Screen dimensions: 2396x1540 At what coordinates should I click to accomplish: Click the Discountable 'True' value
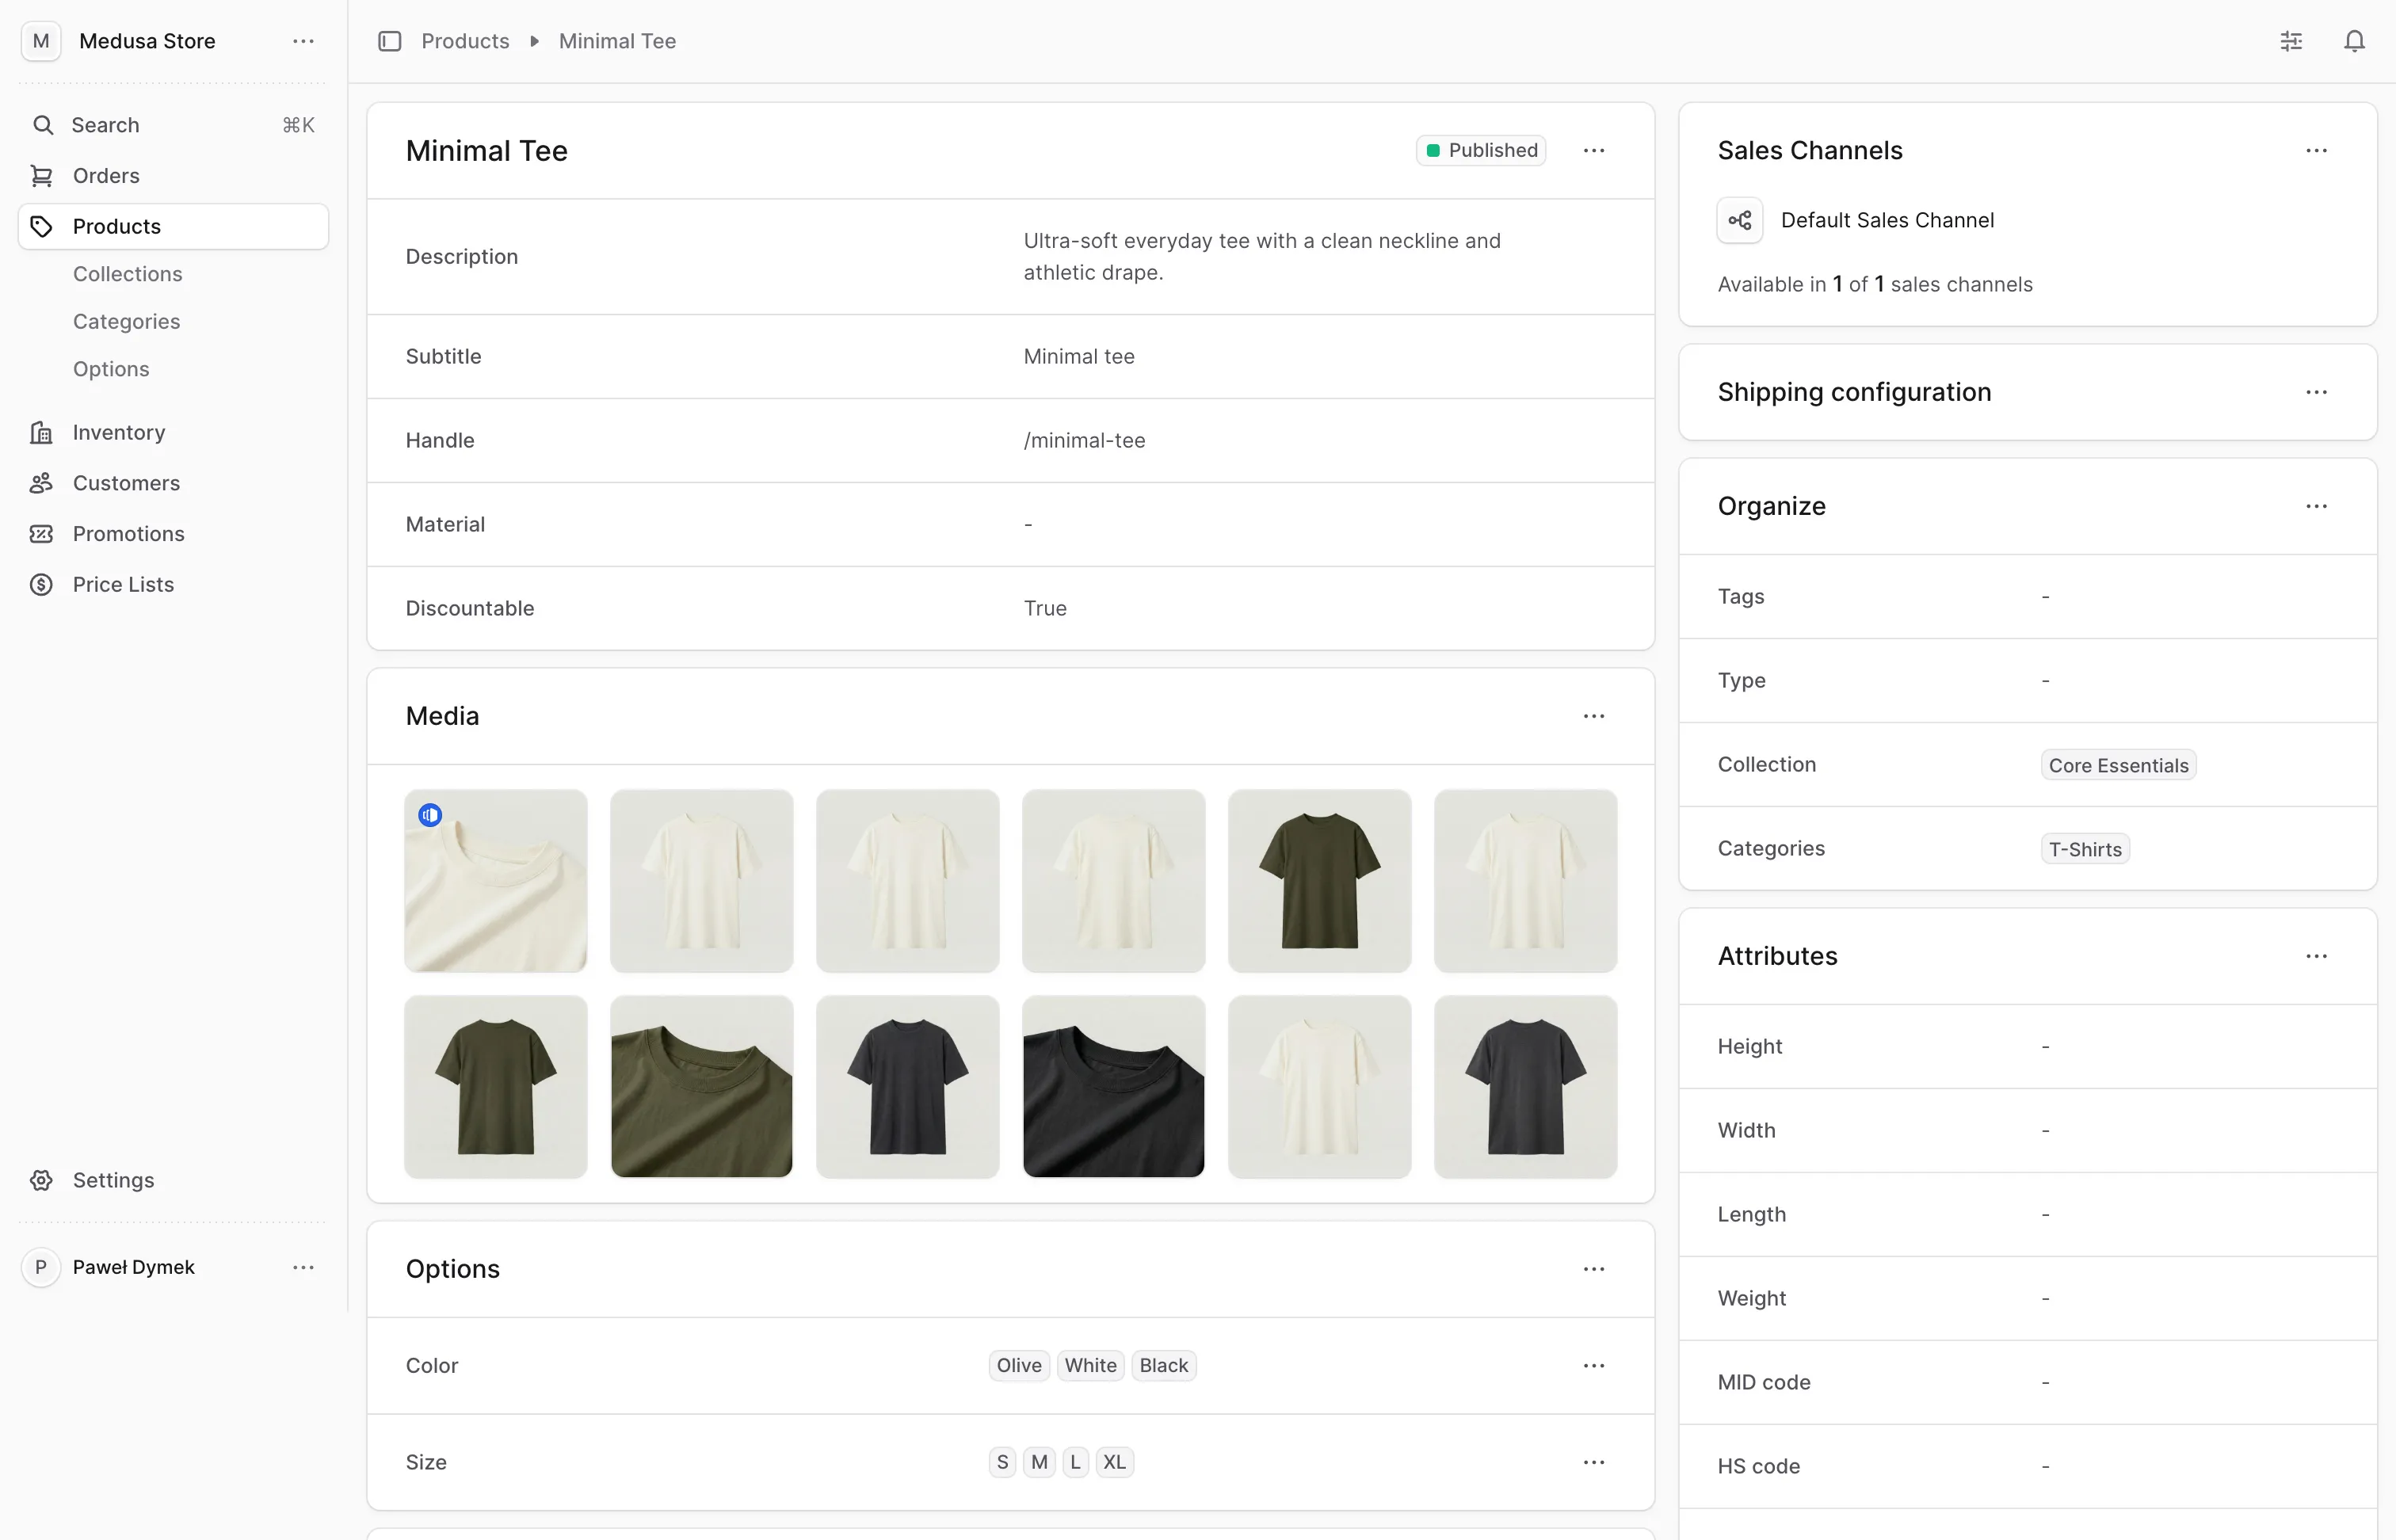click(1045, 609)
